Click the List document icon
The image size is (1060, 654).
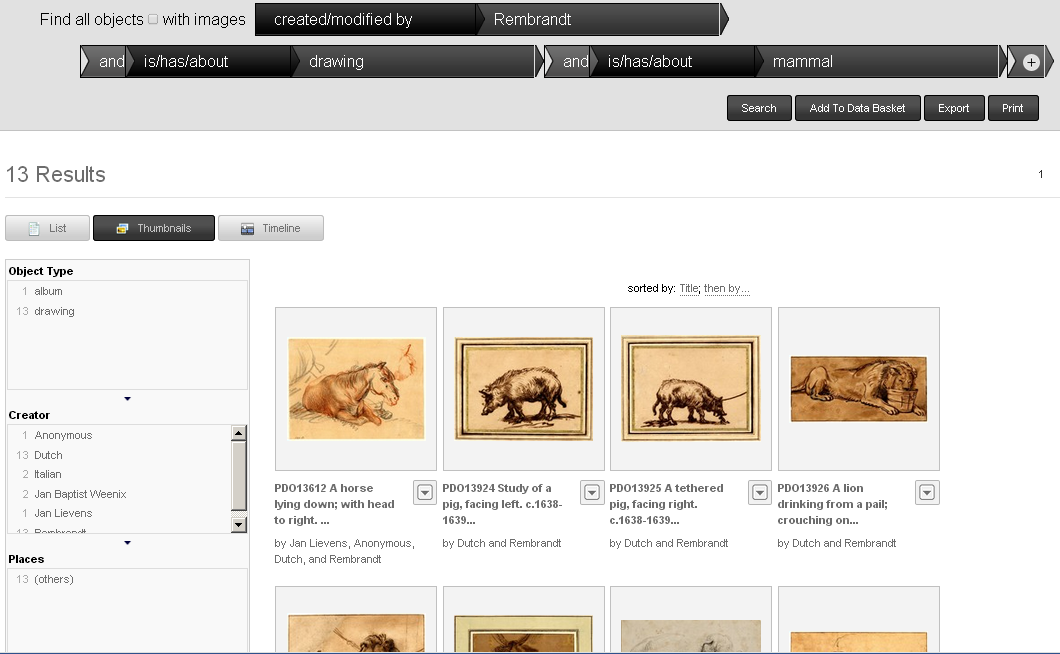[34, 229]
